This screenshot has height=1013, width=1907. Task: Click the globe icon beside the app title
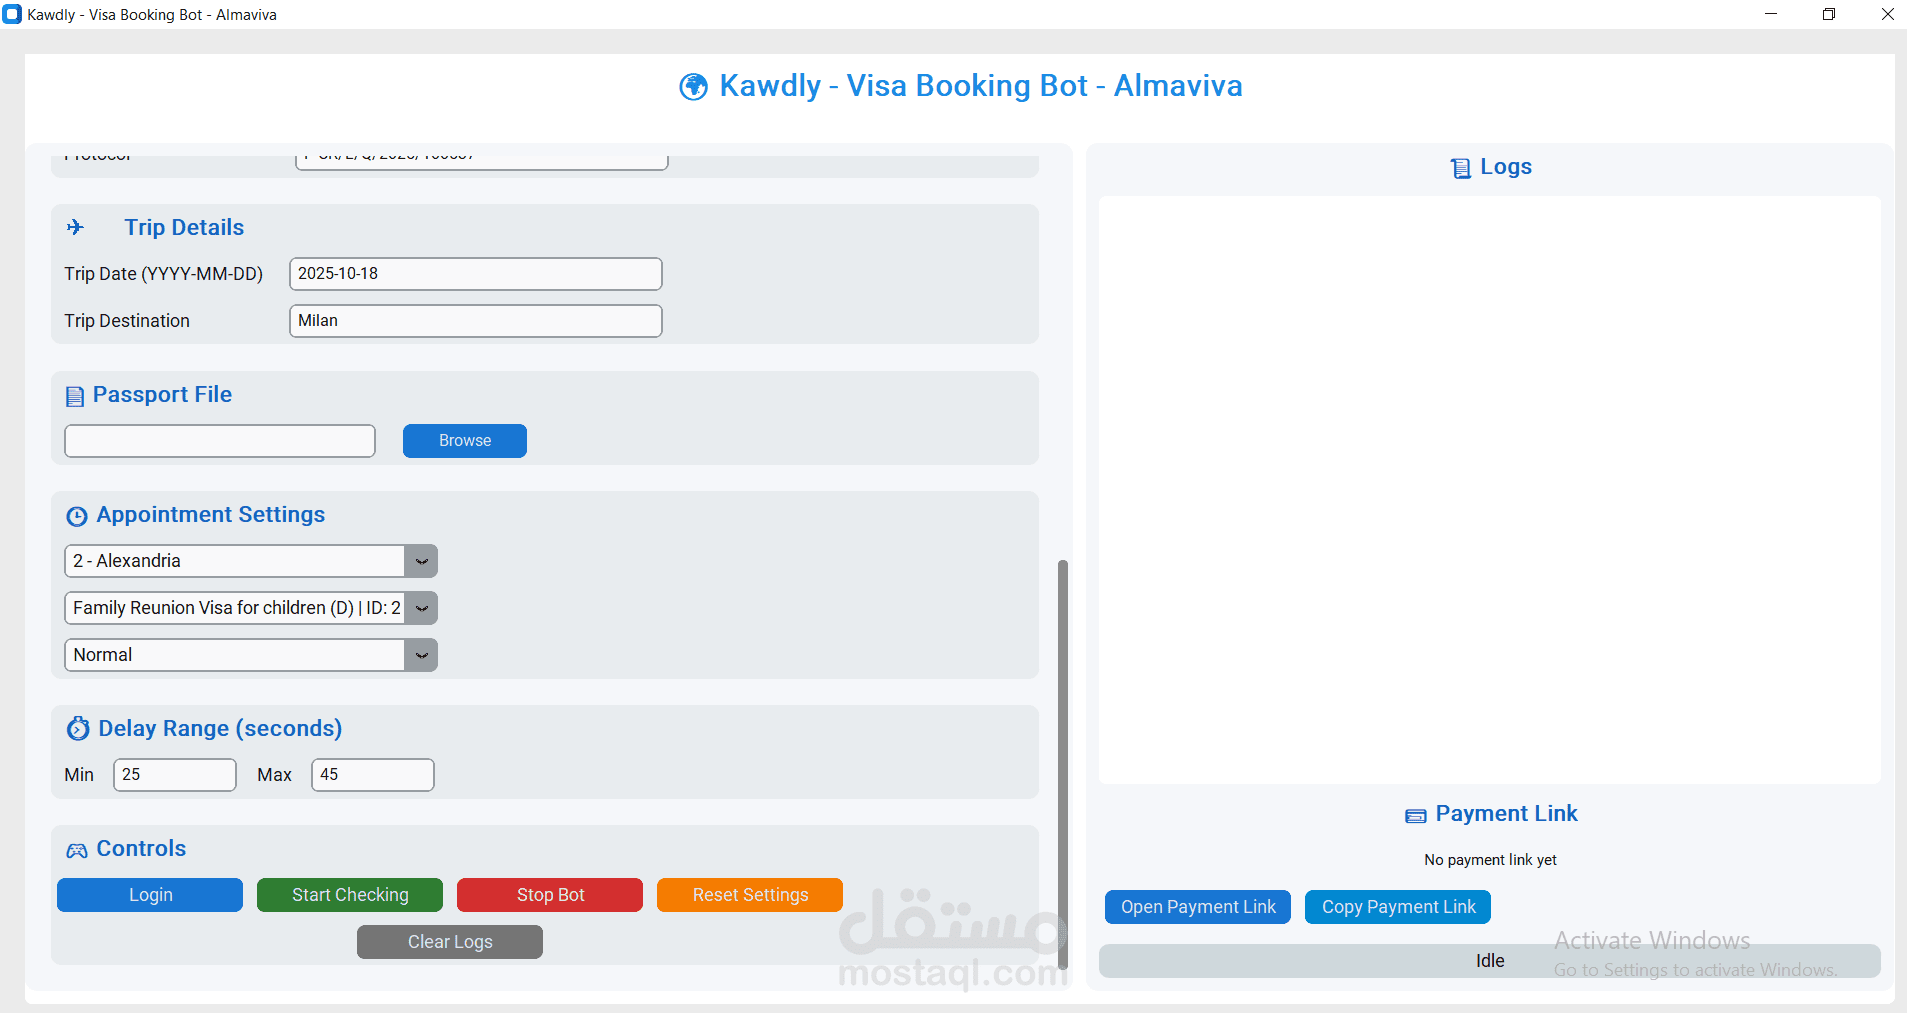pyautogui.click(x=693, y=87)
